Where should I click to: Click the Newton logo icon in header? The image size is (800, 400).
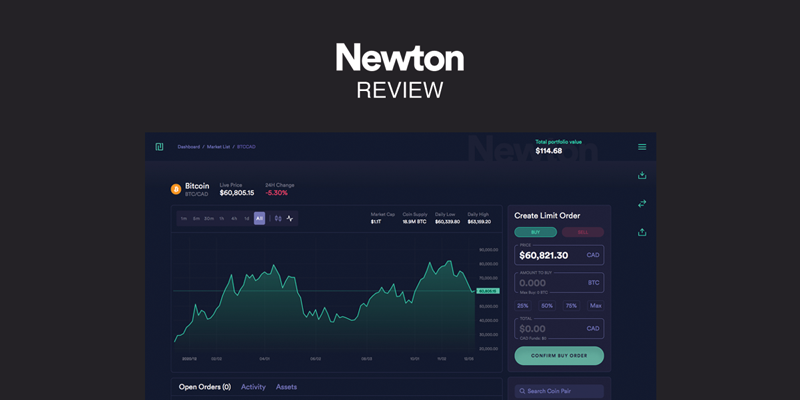click(159, 147)
